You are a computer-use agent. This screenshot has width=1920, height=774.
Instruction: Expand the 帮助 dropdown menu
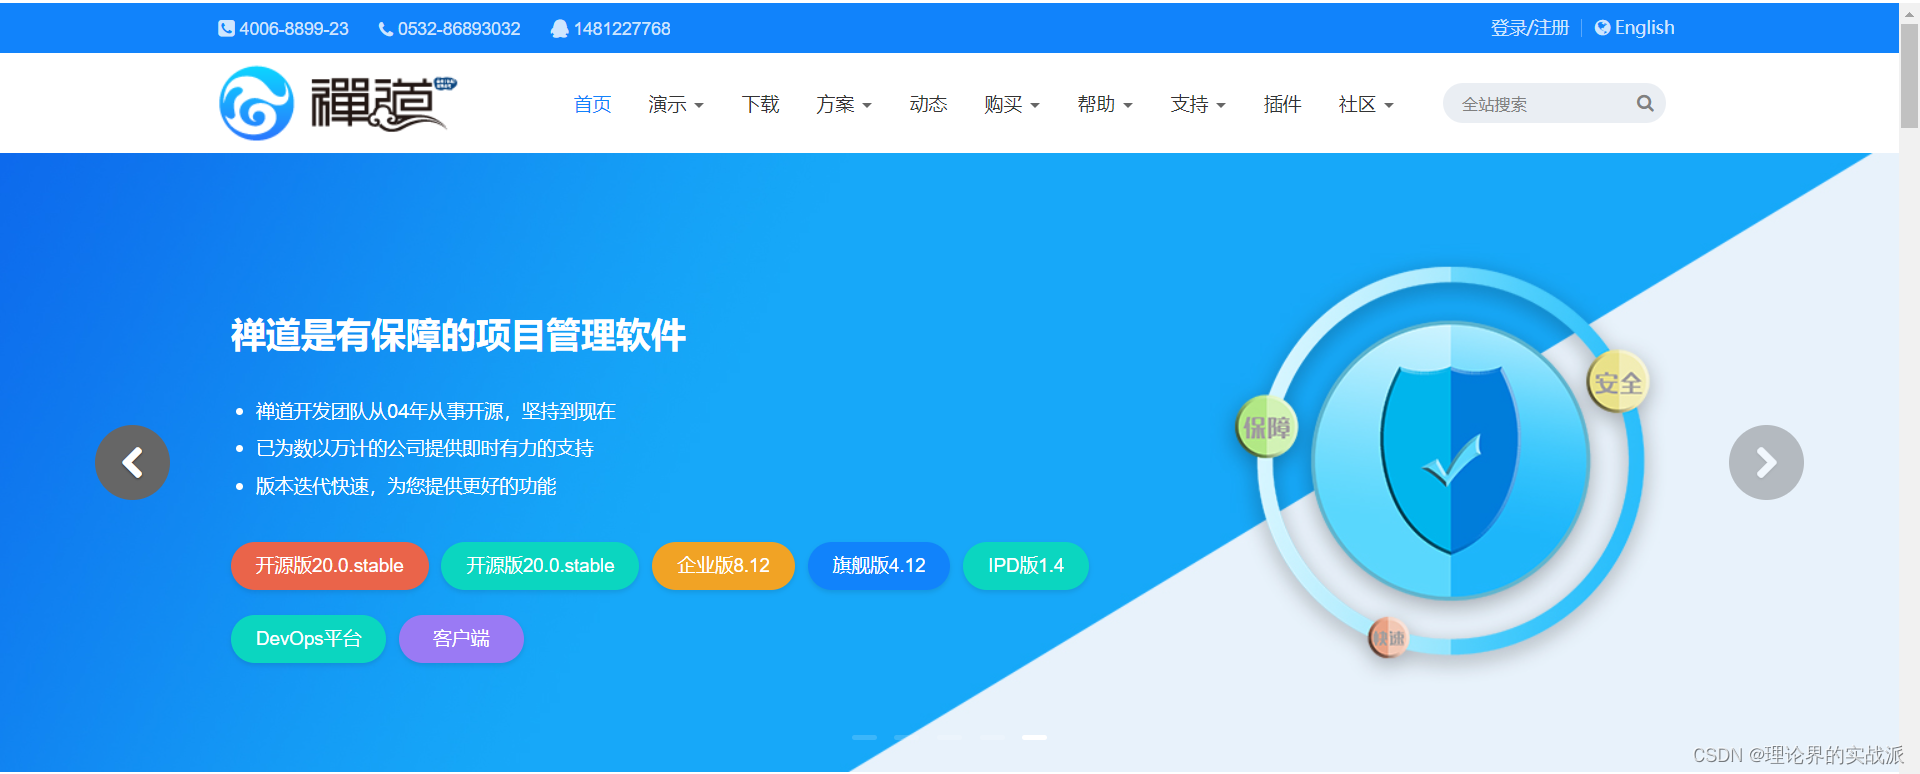(1105, 104)
